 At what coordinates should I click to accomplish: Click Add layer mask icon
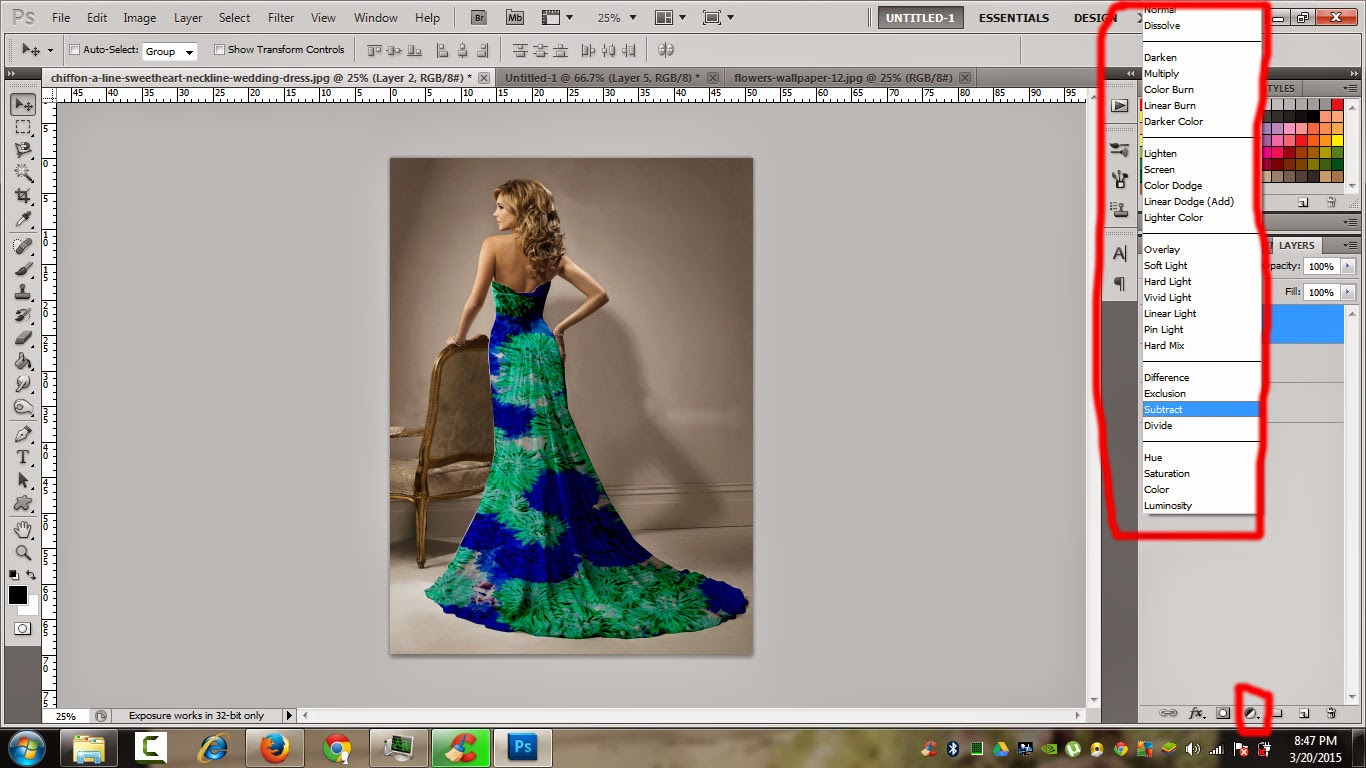(x=1223, y=713)
